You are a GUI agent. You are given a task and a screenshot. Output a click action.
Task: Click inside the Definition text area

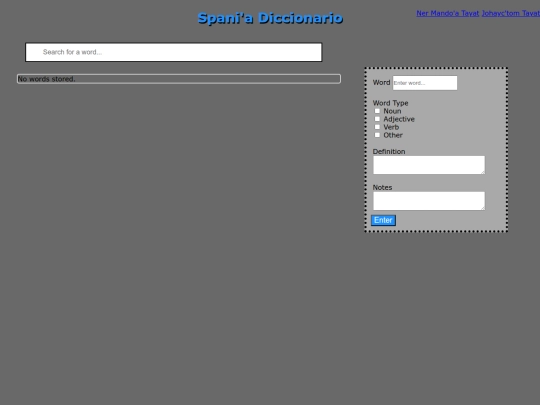coord(429,165)
